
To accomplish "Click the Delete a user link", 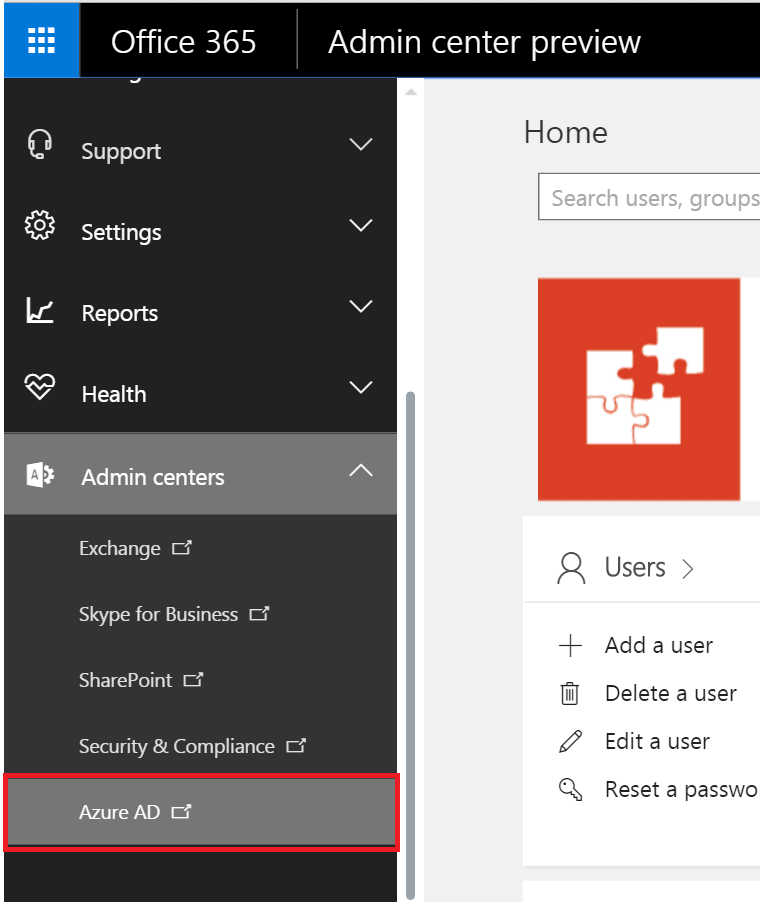I will [671, 693].
